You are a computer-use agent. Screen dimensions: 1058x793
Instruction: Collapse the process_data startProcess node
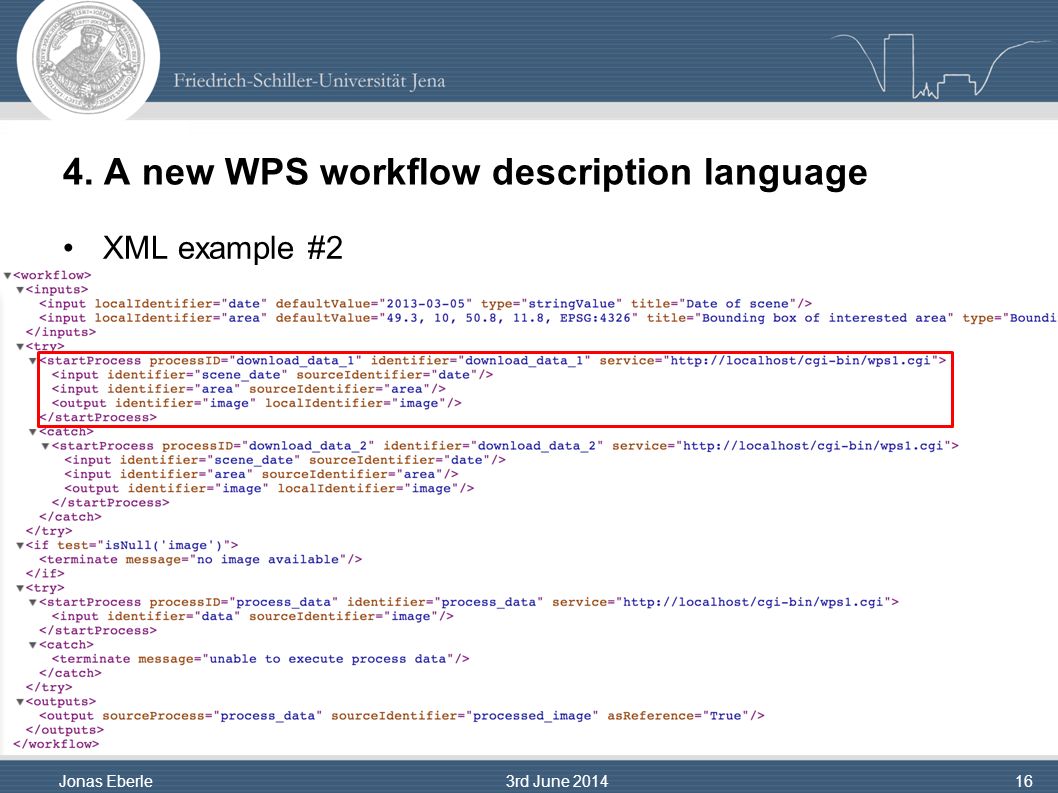click(x=33, y=602)
